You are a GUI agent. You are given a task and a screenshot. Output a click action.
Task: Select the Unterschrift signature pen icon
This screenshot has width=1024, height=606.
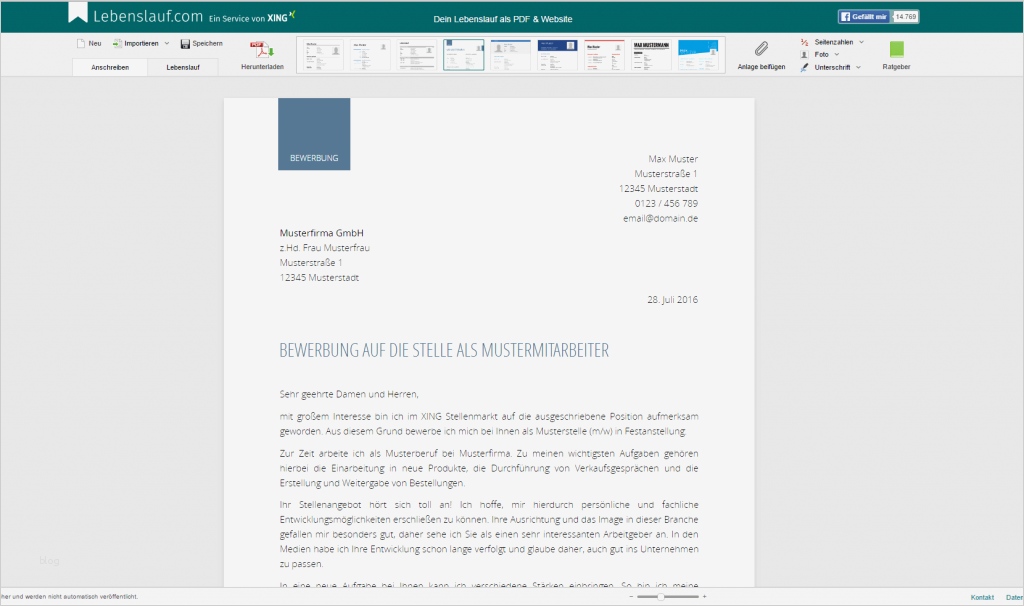[805, 66]
